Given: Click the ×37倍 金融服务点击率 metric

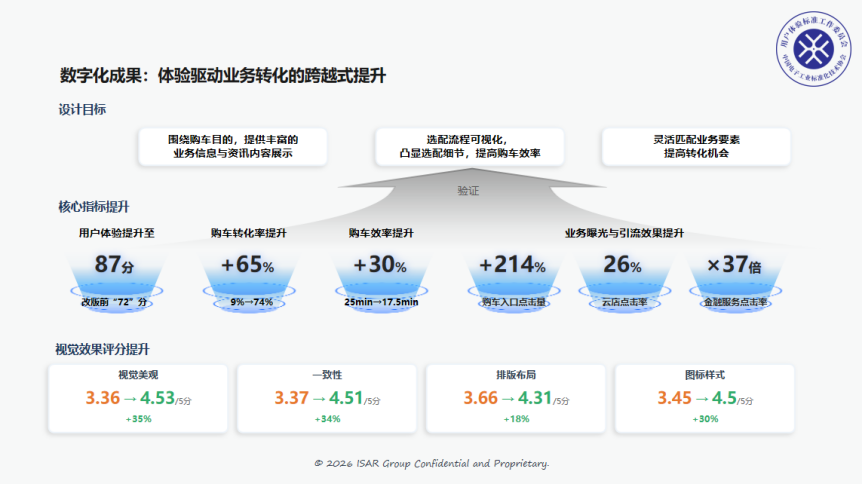Looking at the screenshot, I should pyautogui.click(x=734, y=266).
